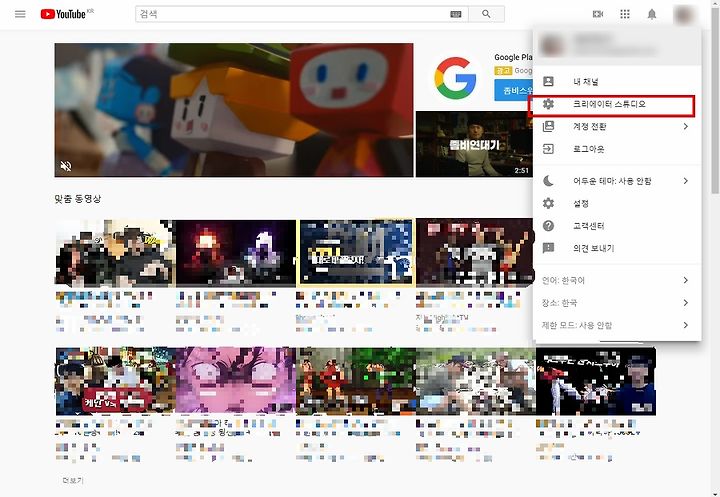Open the notifications bell
Image resolution: width=720 pixels, height=497 pixels.
(x=652, y=14)
